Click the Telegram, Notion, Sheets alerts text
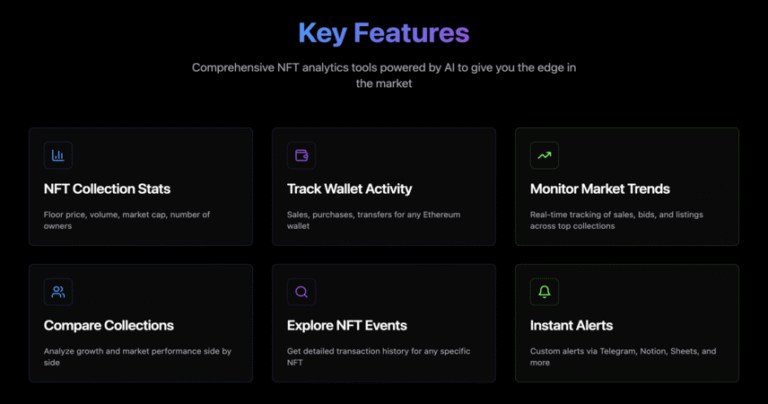 coord(623,357)
